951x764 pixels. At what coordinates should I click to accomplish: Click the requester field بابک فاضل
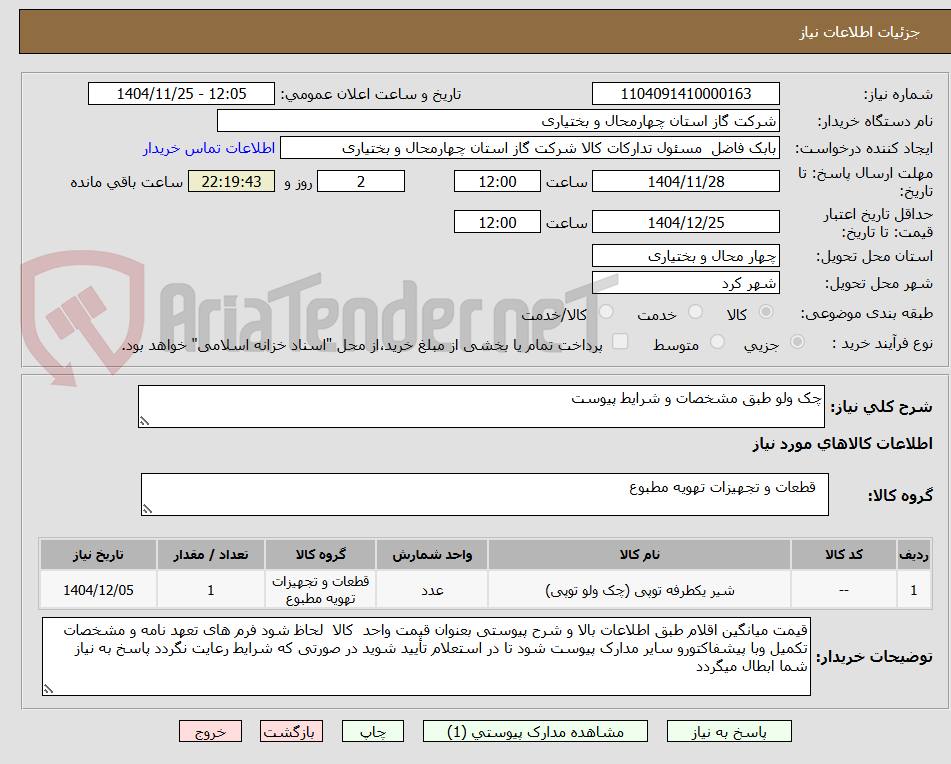pos(529,149)
